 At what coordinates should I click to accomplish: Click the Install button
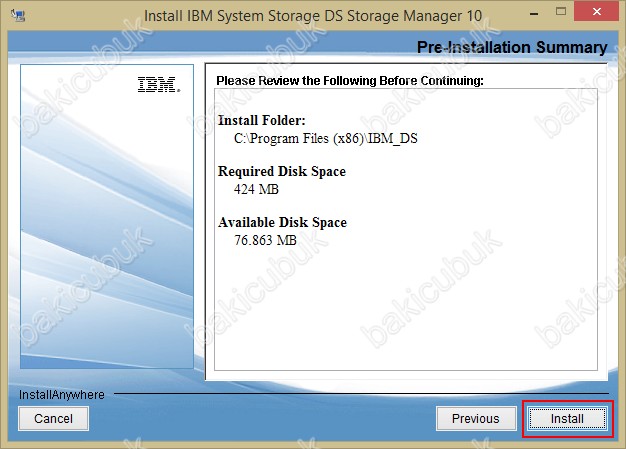coord(567,419)
